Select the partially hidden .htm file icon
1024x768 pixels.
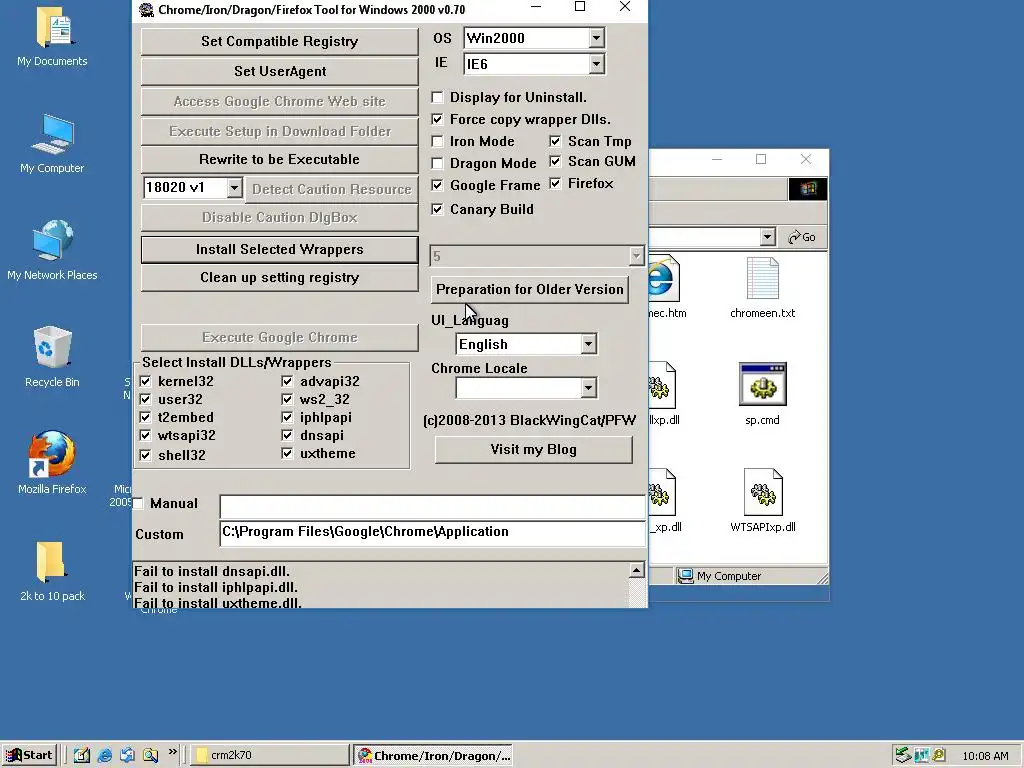(664, 279)
